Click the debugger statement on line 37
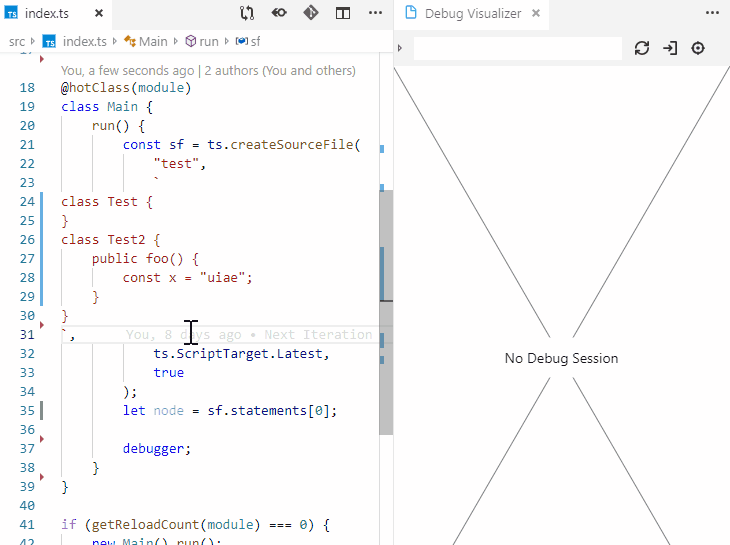The height and width of the screenshot is (545, 730). [x=153, y=449]
